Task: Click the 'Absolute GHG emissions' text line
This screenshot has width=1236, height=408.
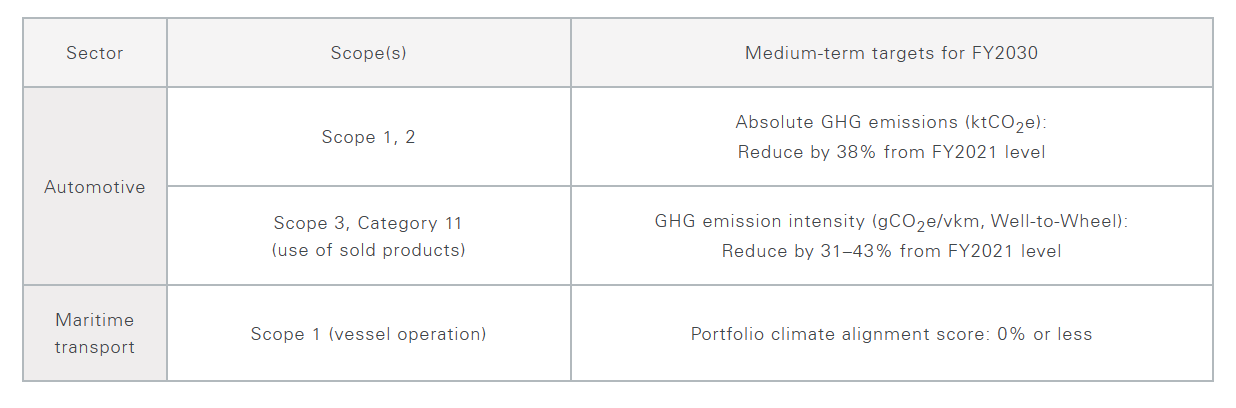Action: click(x=891, y=122)
